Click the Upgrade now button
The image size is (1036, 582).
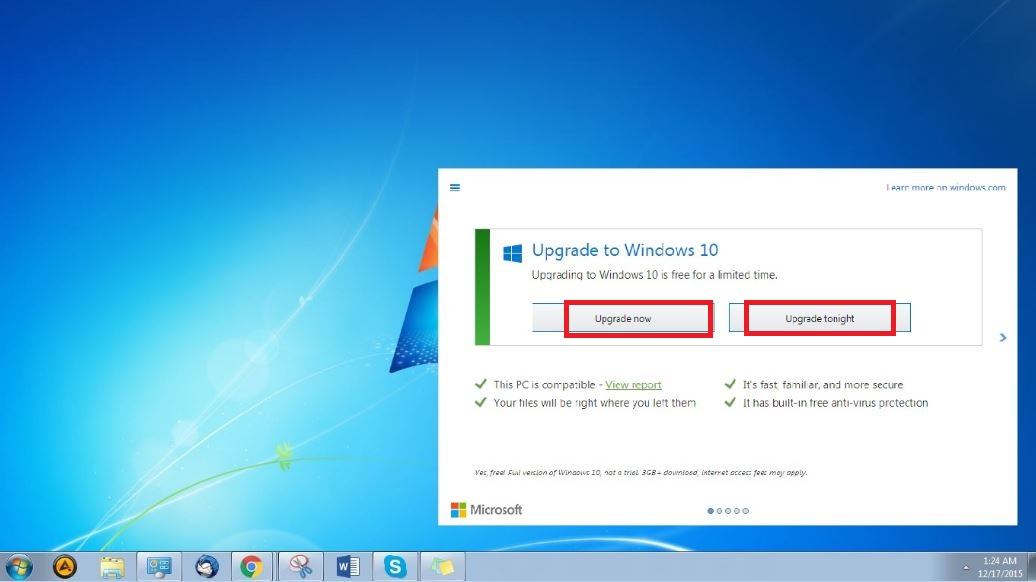[622, 318]
